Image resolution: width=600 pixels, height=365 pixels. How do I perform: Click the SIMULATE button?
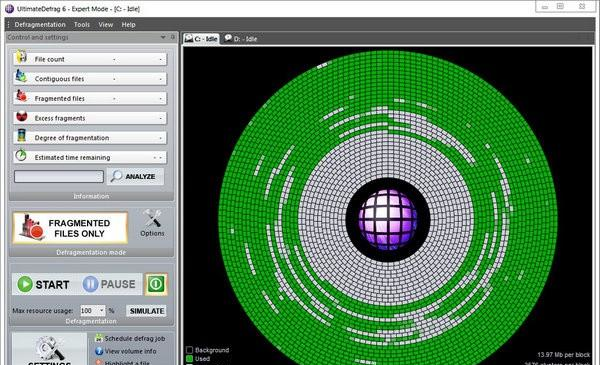click(147, 311)
